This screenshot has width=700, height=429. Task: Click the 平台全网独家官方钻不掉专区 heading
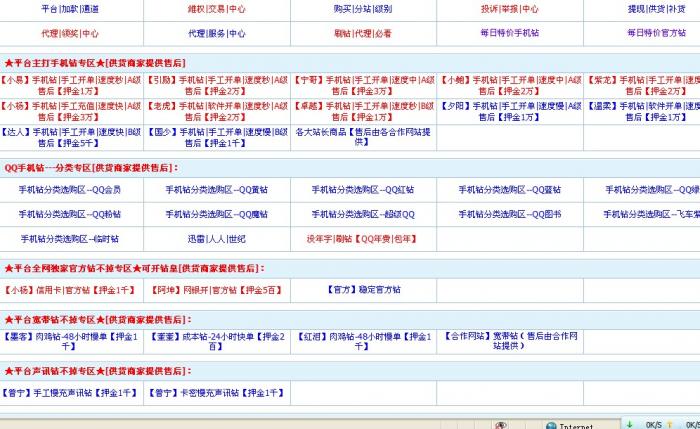(134, 268)
